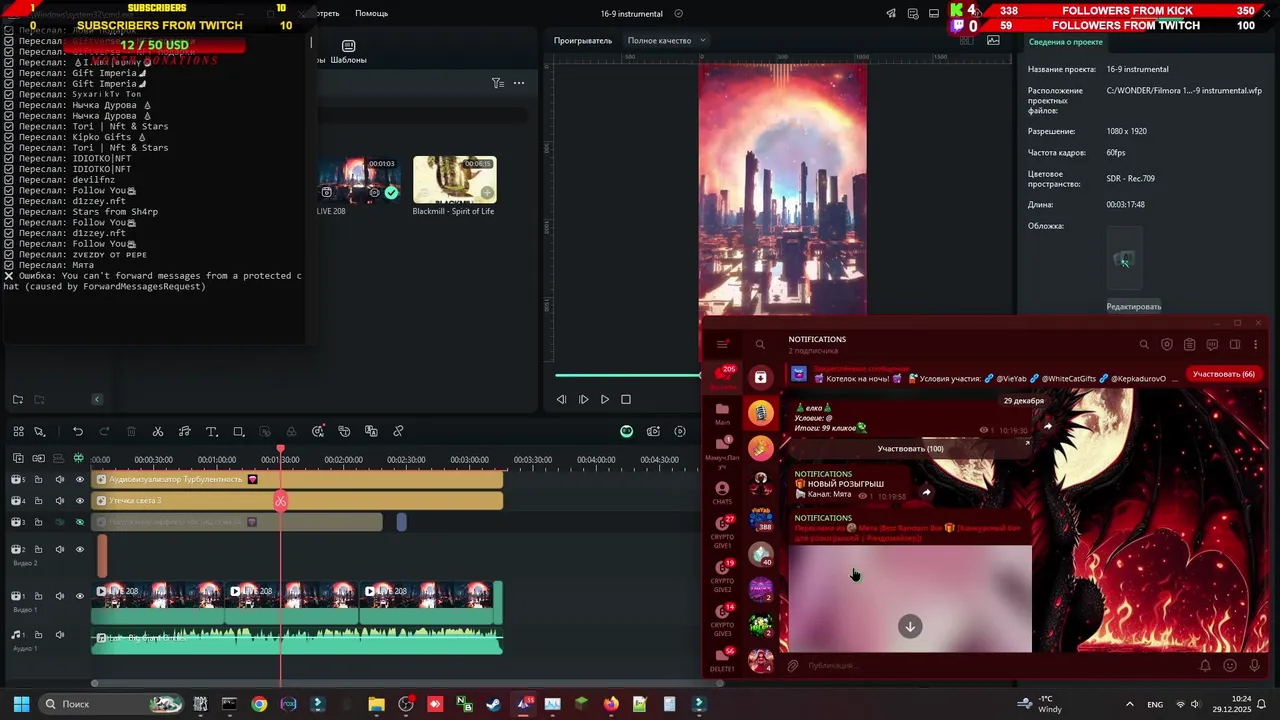Viewport: 1280px width, 720px height.
Task: Hide the Видео 1 track with eye icon
Action: (80, 596)
